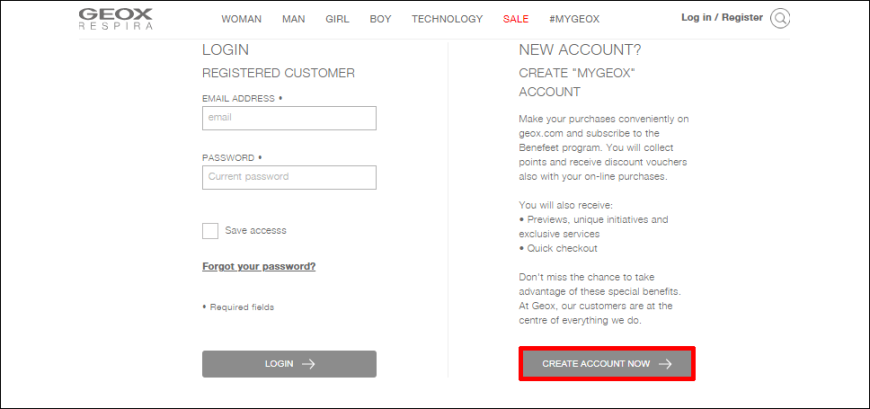Visit the #MYGEOX page
870x409 pixels.
tap(574, 19)
